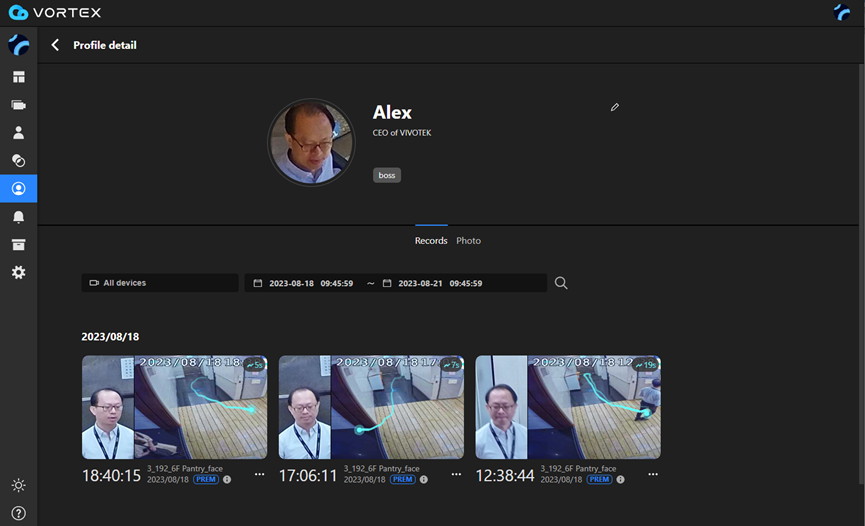
Task: Search records with magnifier icon
Action: [x=561, y=283]
